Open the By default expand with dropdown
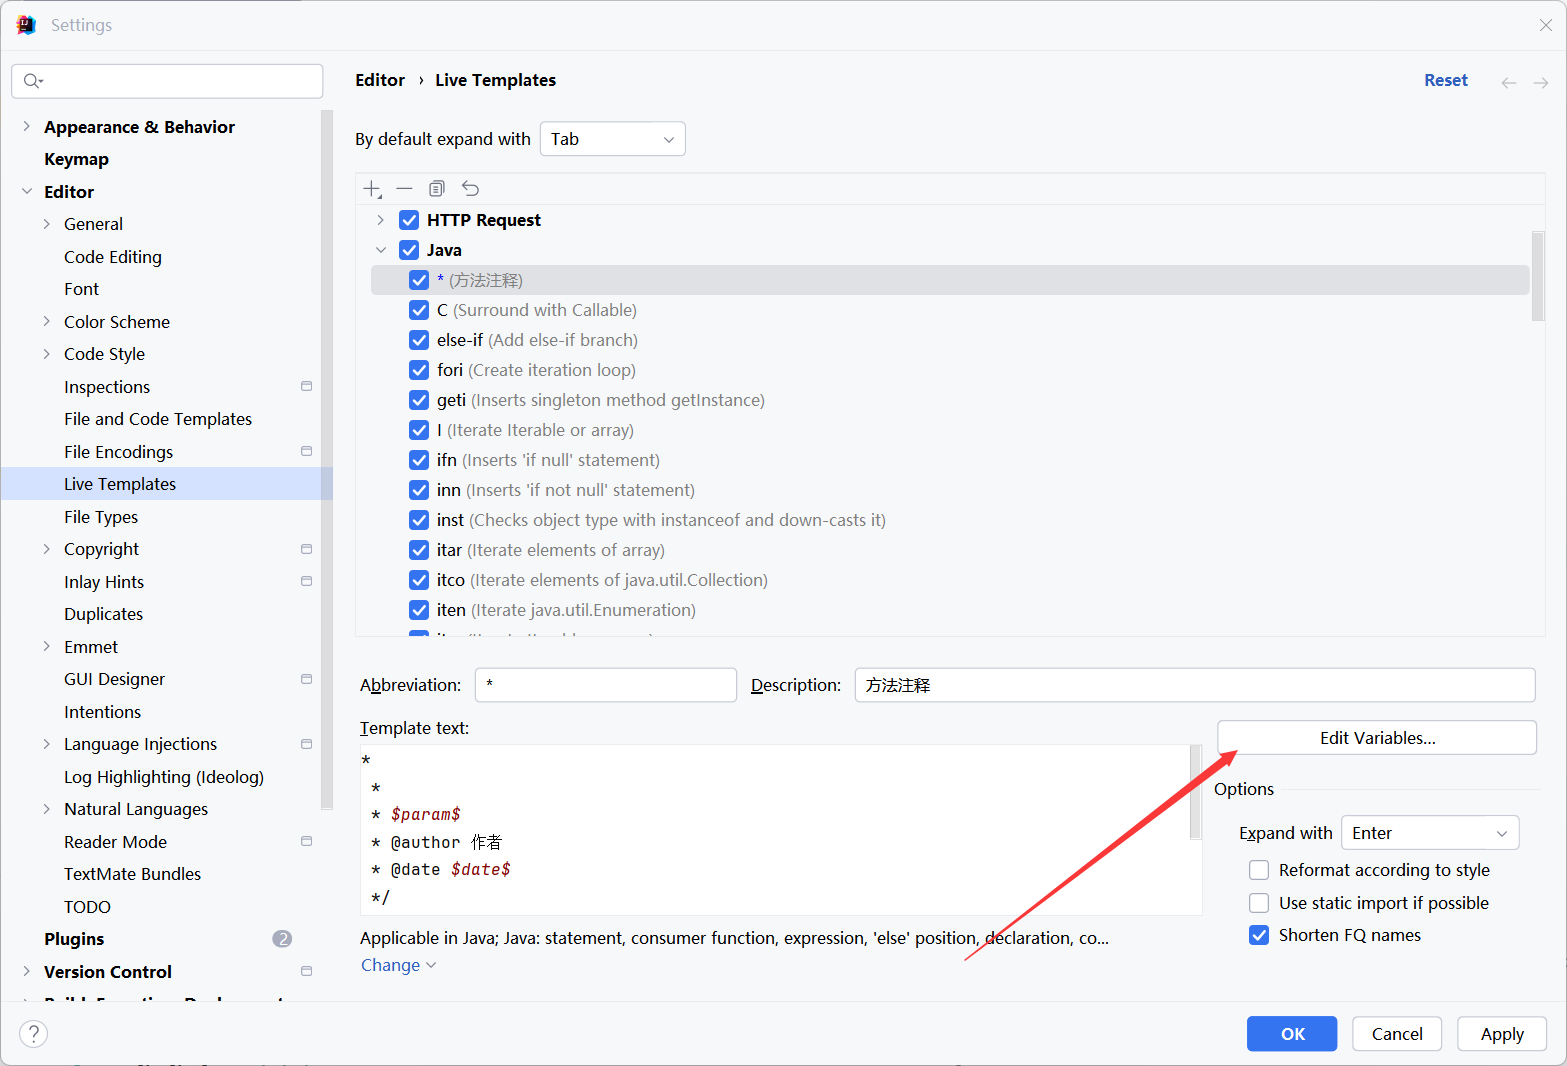1567x1066 pixels. pos(612,139)
